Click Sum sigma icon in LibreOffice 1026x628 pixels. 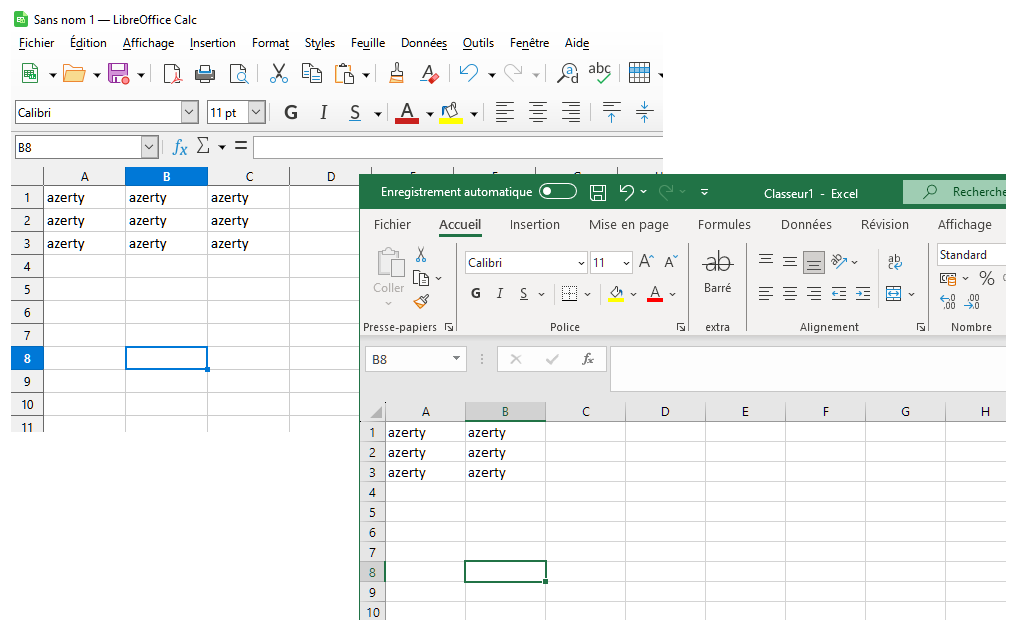pos(203,146)
